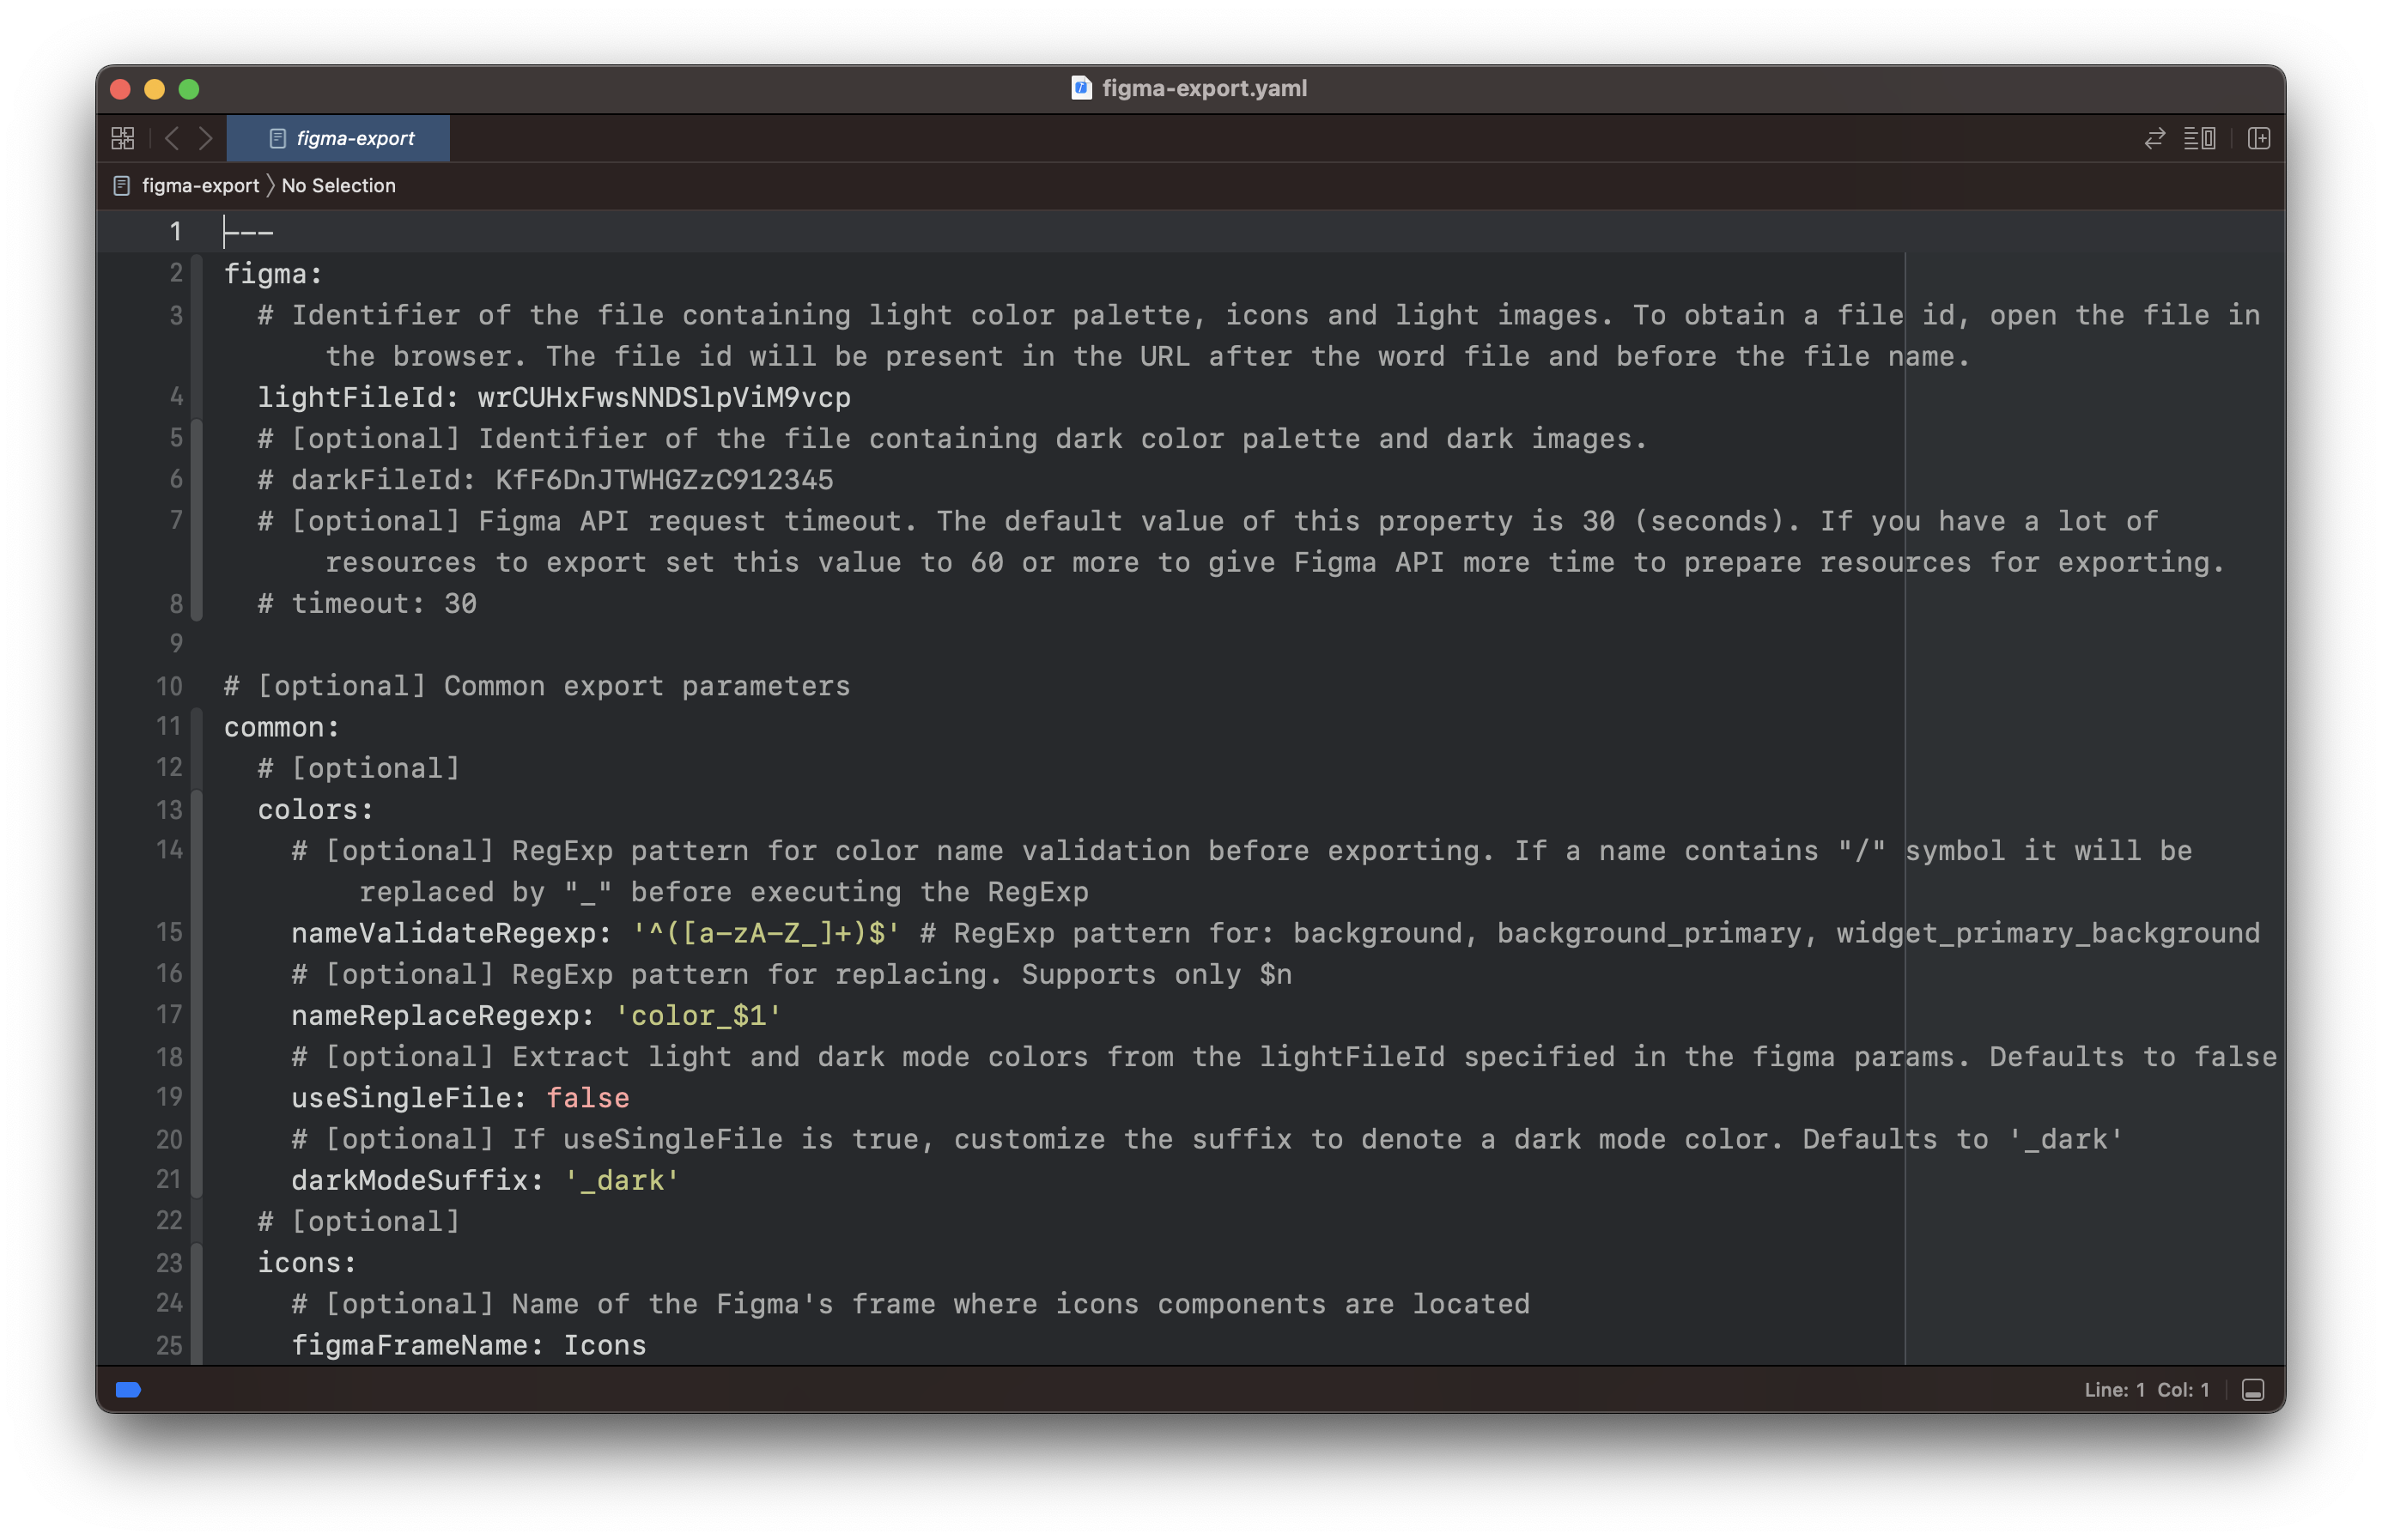Click the go back arrow

172,138
